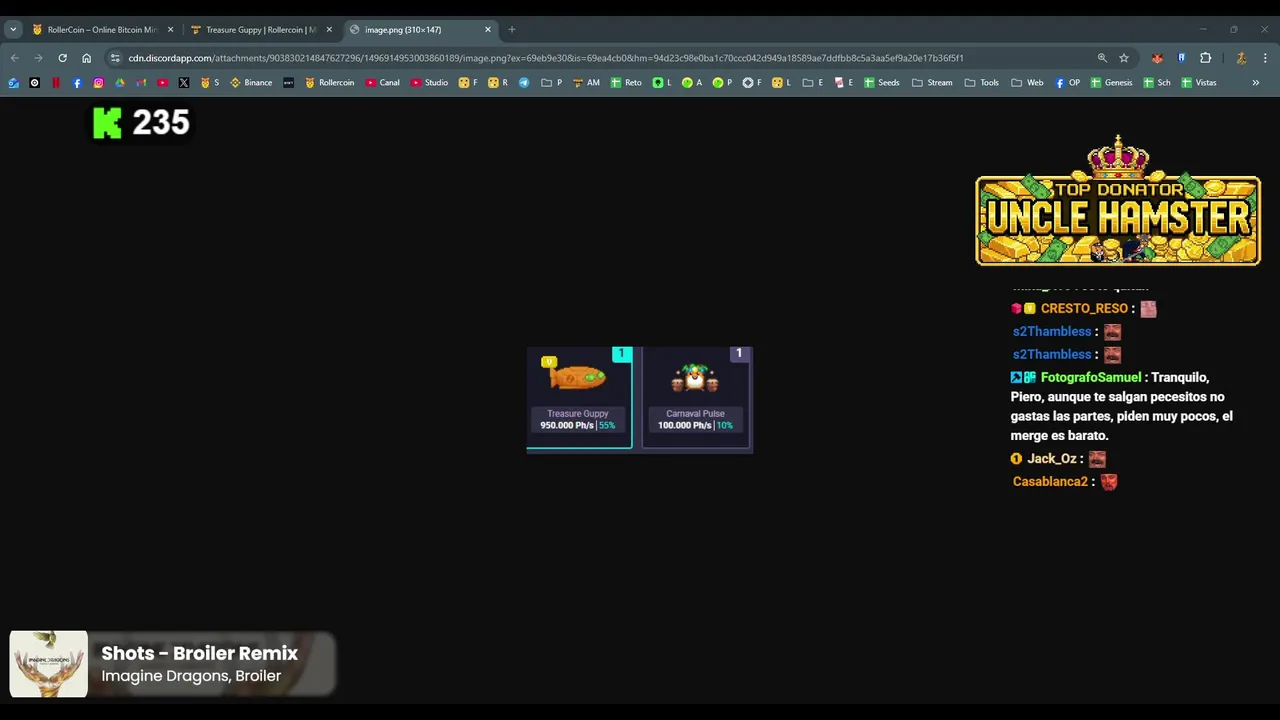Go back to previous page
This screenshot has width=1280, height=720.
[x=14, y=58]
